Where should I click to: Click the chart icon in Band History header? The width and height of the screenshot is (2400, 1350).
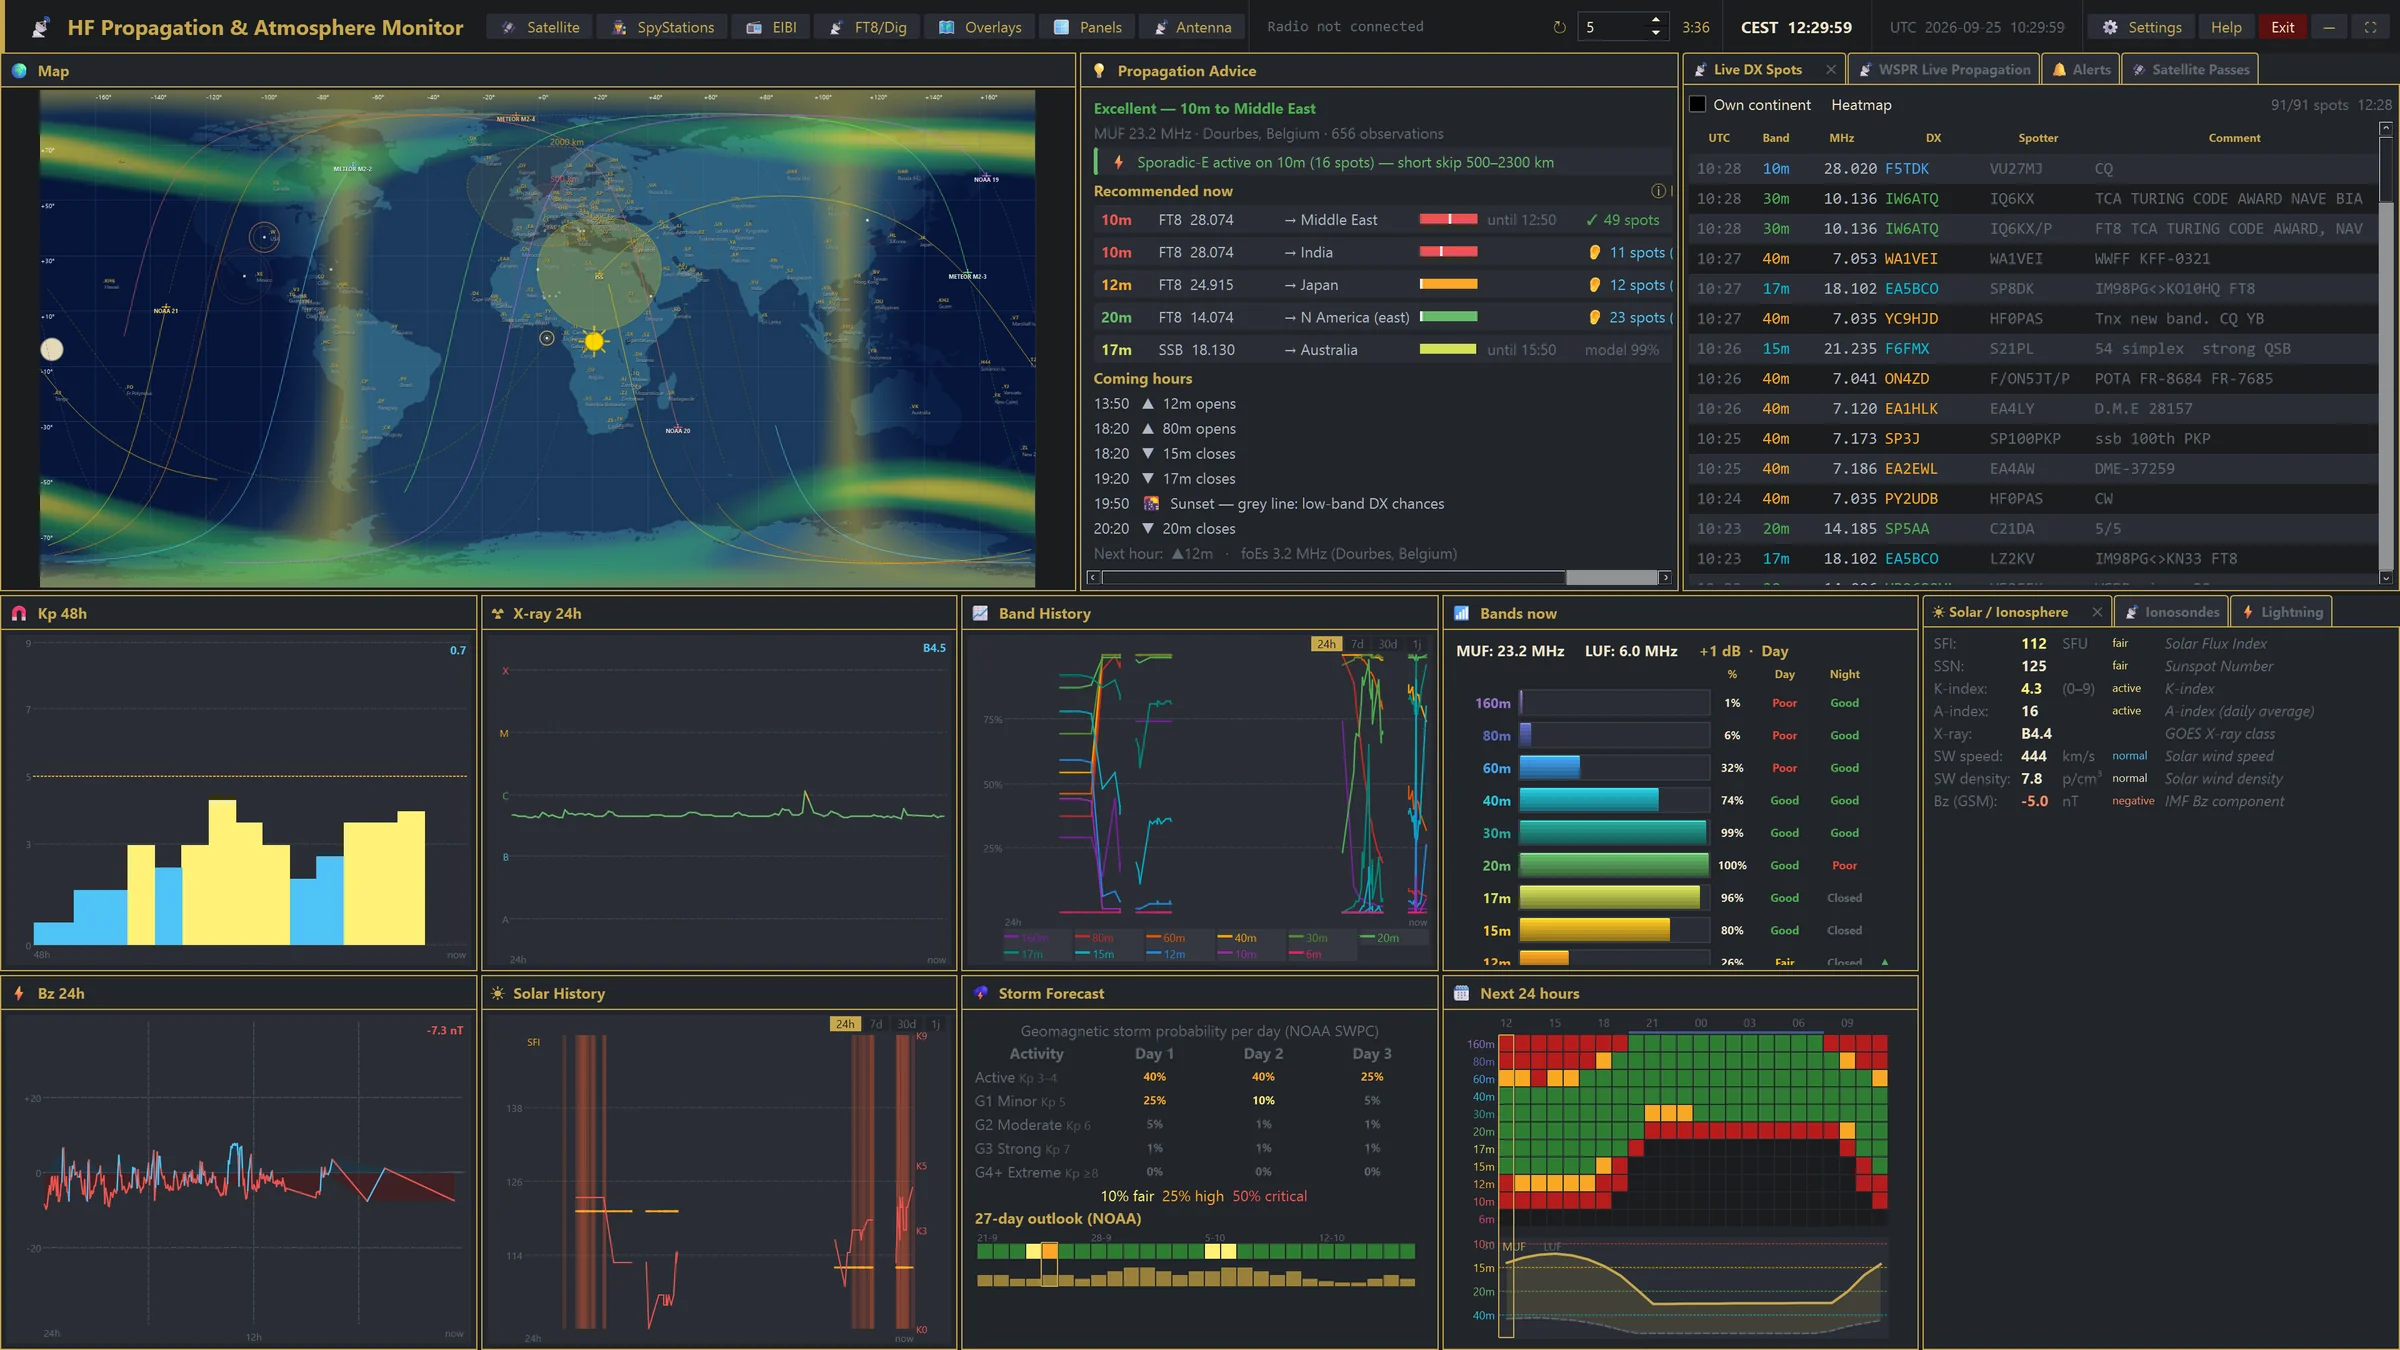pyautogui.click(x=980, y=614)
